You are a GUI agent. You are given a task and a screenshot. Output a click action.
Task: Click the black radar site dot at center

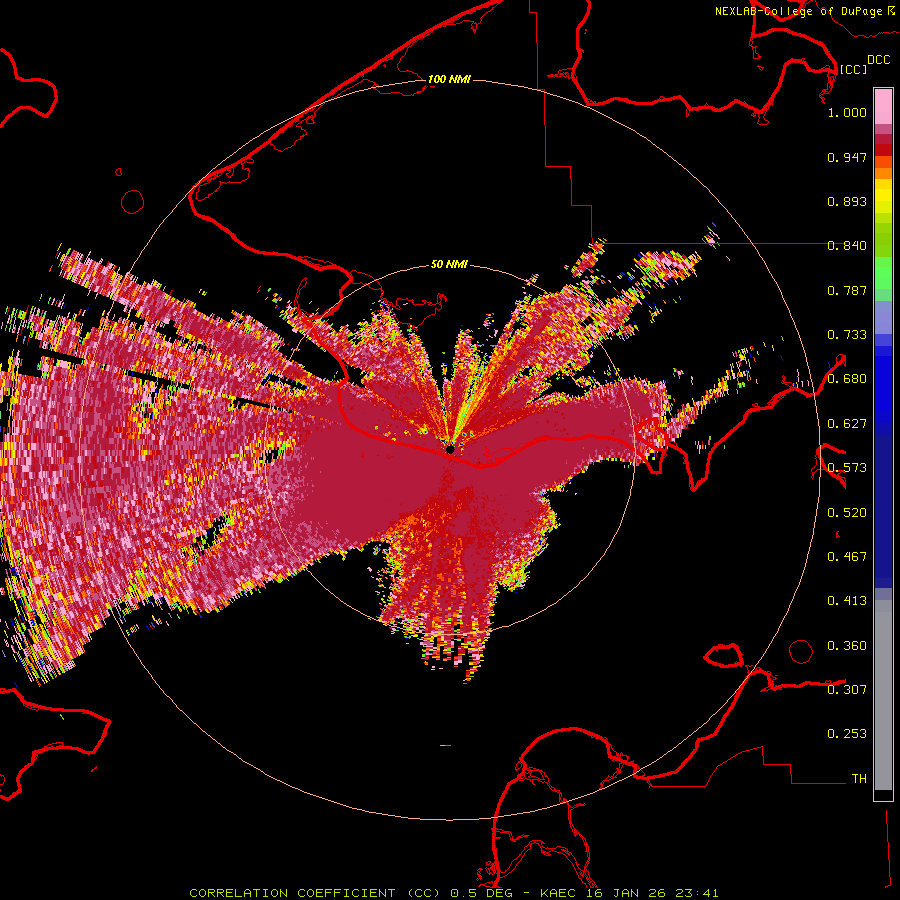(450, 449)
